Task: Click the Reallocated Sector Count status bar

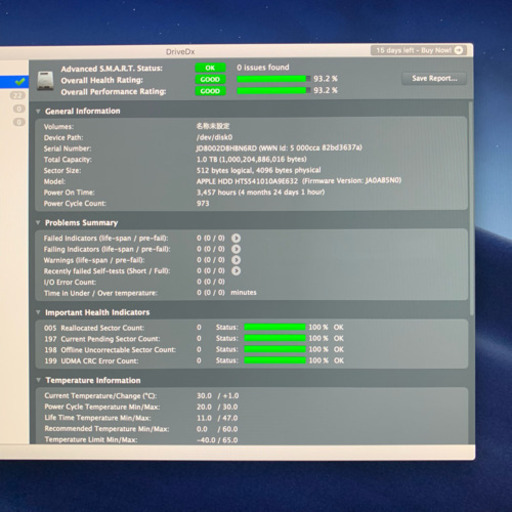Action: click(275, 327)
